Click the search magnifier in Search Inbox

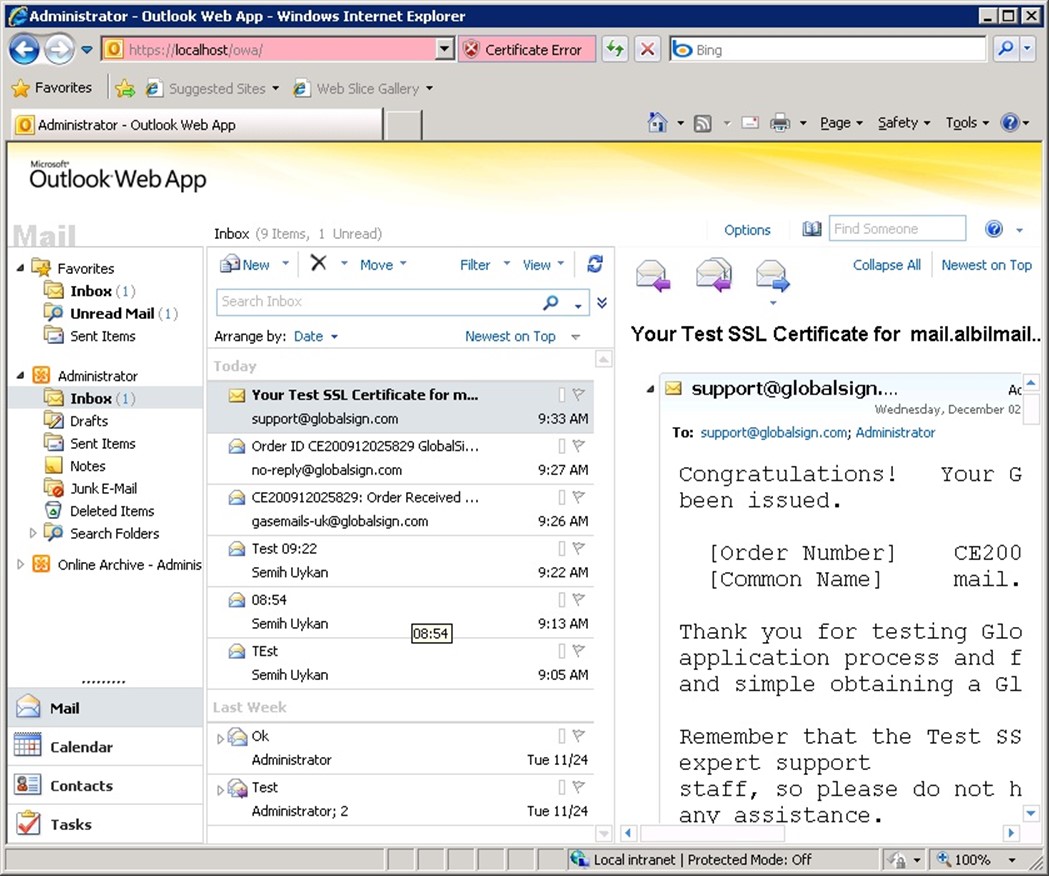pos(550,302)
